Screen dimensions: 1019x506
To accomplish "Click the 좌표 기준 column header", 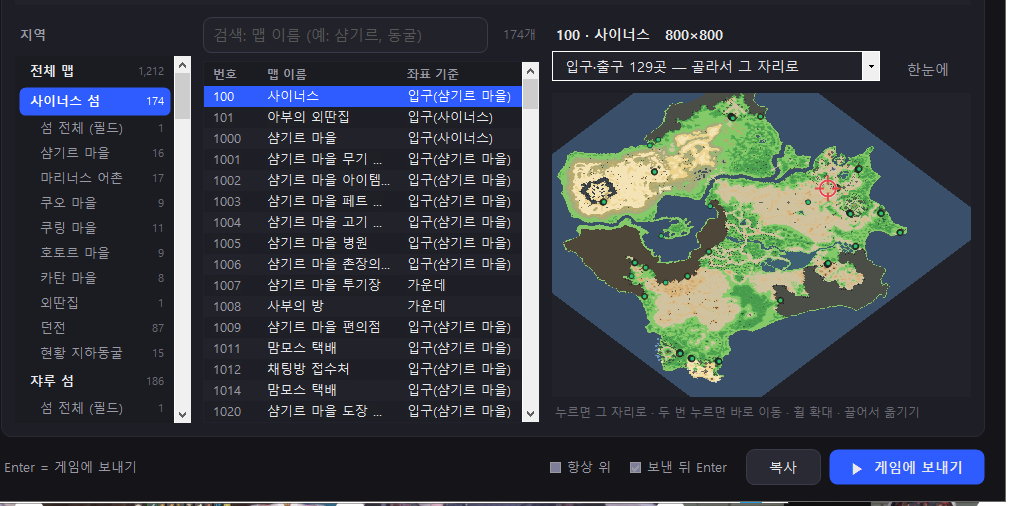I will (x=433, y=74).
